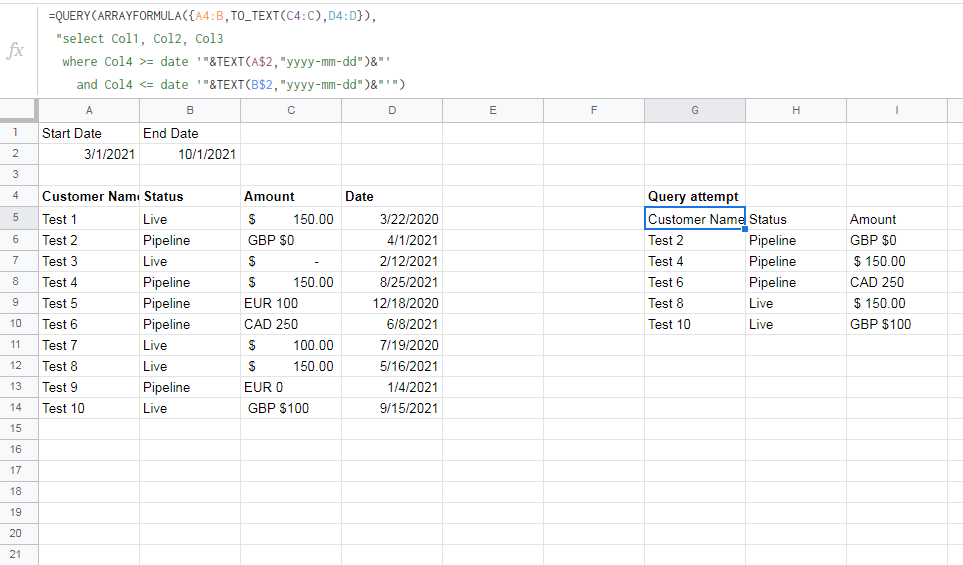The width and height of the screenshot is (963, 565).
Task: Select column B header
Action: click(190, 111)
